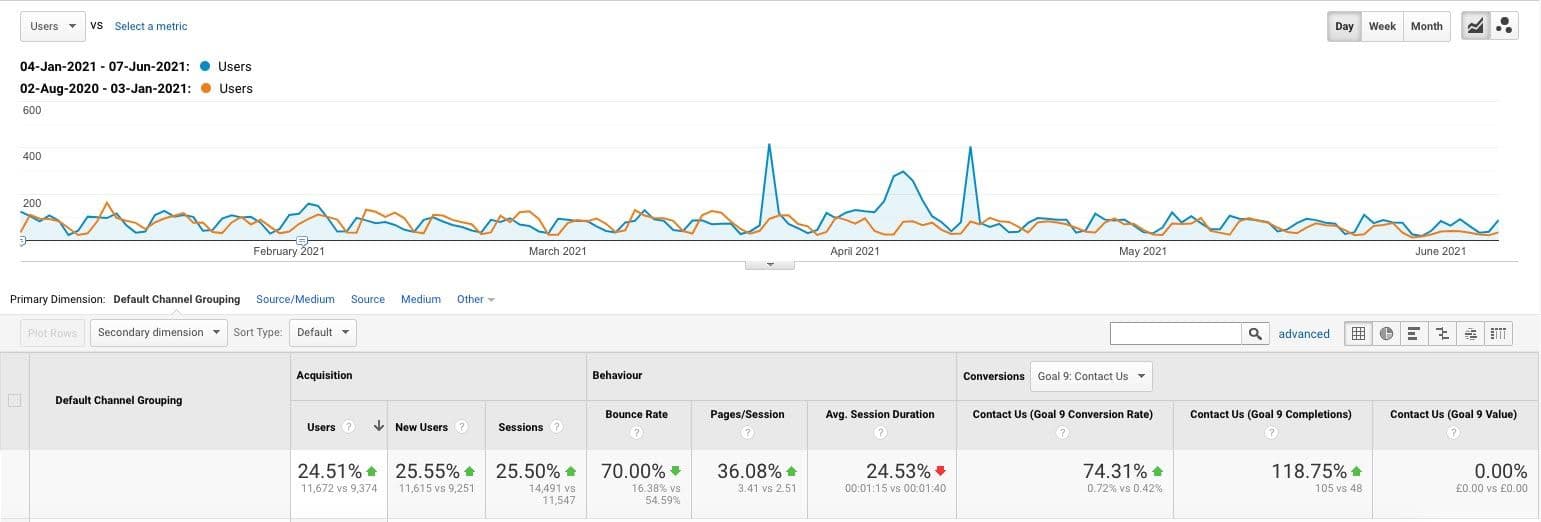Switch to motion chart icon
Image resolution: width=1541 pixels, height=522 pixels.
coord(1503,26)
